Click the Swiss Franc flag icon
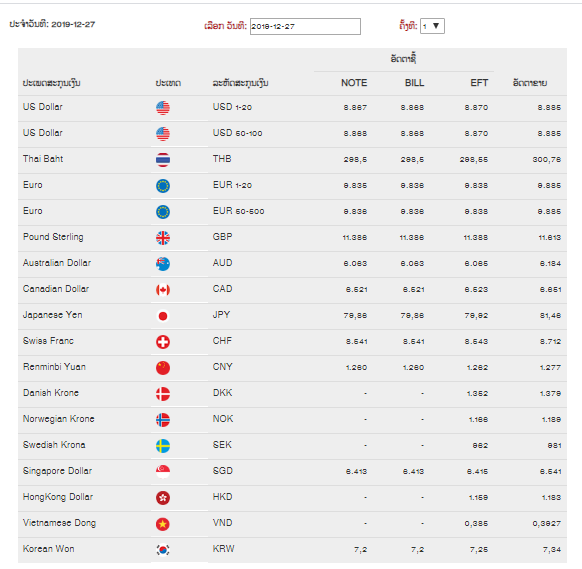Screen dimensions: 582x569 point(163,342)
